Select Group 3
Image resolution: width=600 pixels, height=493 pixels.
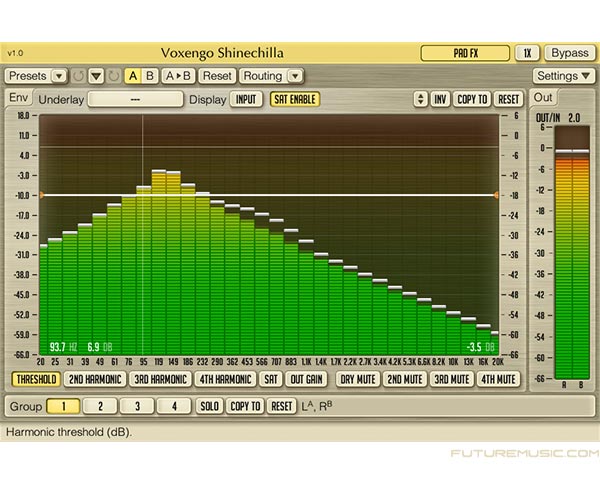pos(137,406)
